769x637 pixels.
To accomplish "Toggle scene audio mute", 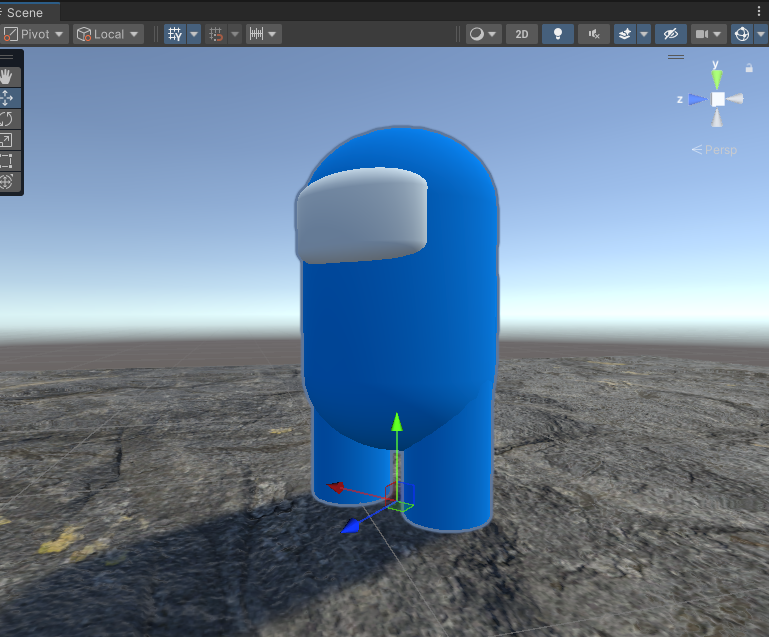I will point(594,34).
